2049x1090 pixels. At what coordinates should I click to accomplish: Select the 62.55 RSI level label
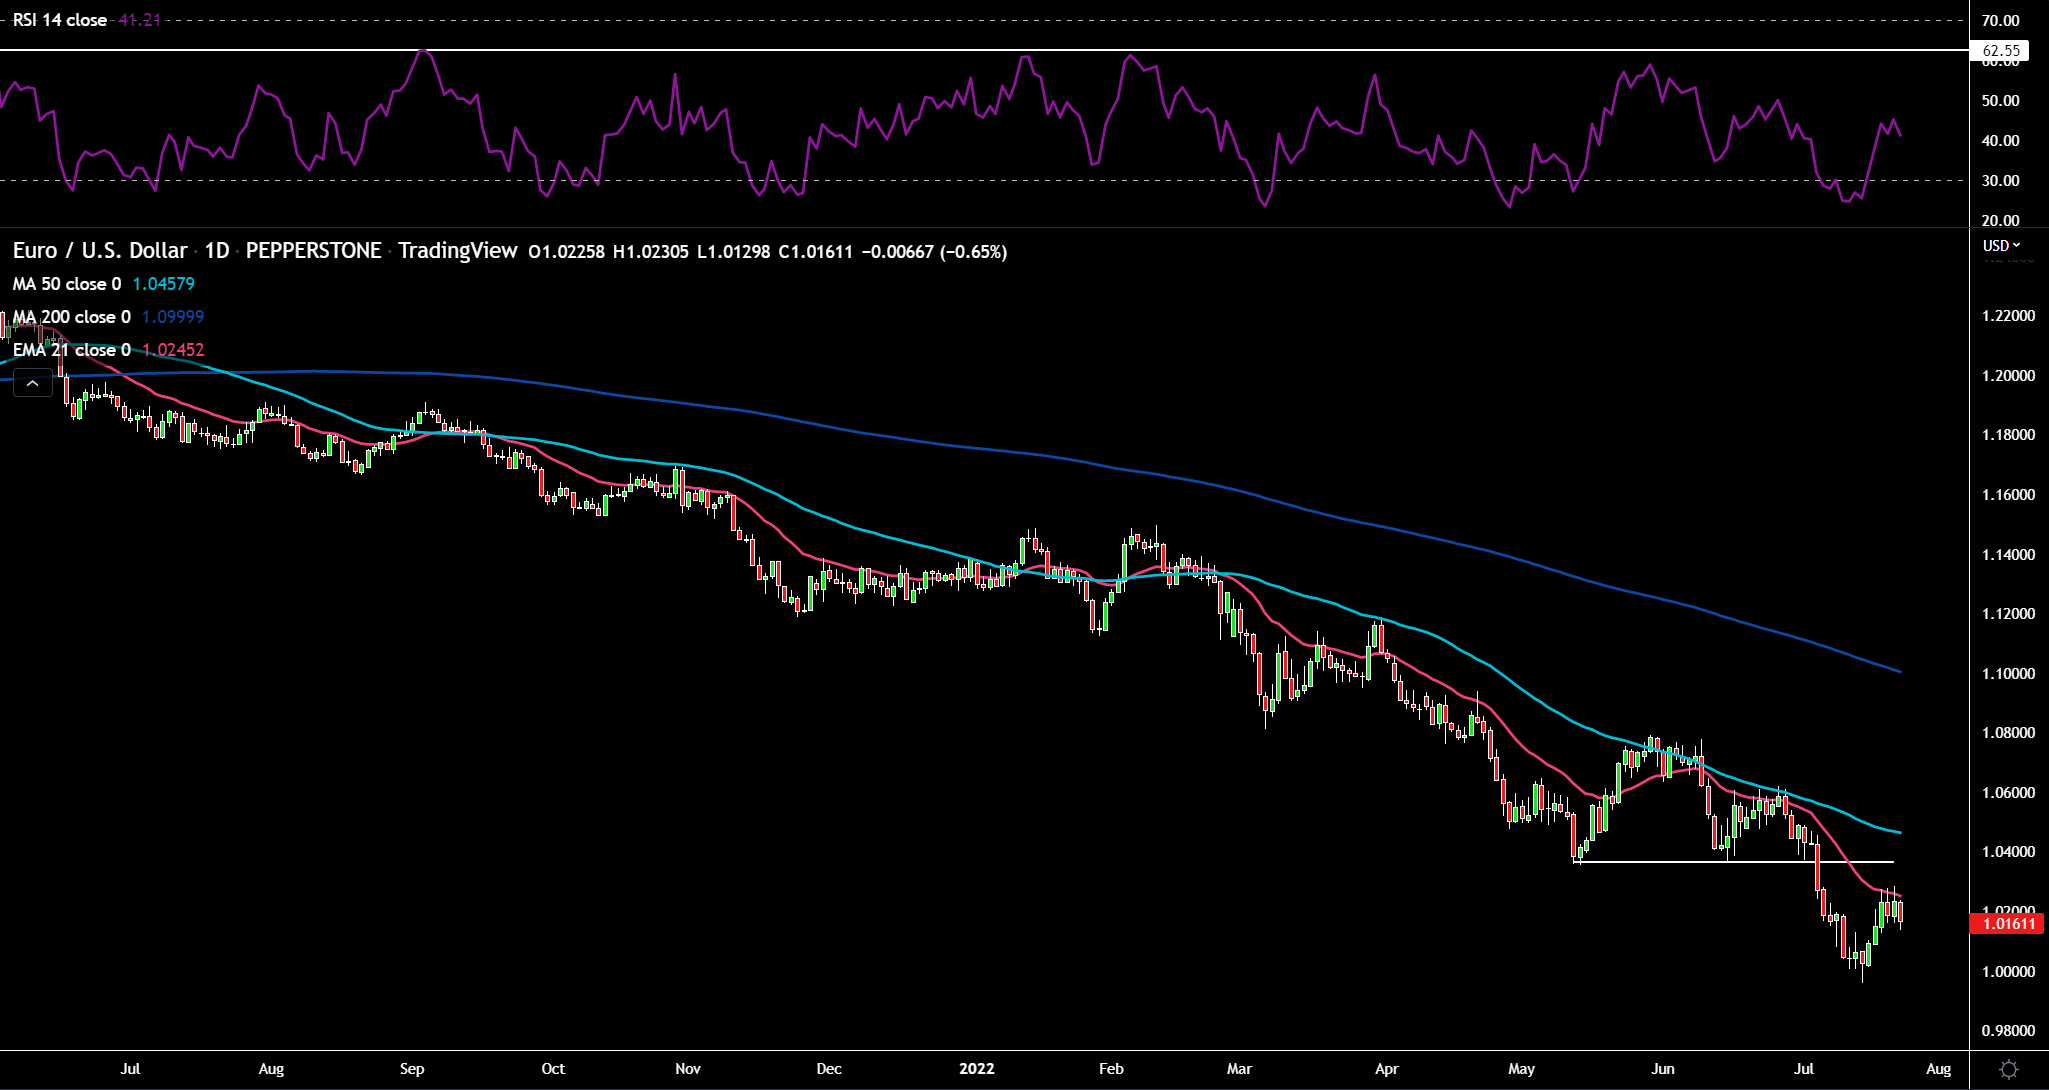(2000, 51)
